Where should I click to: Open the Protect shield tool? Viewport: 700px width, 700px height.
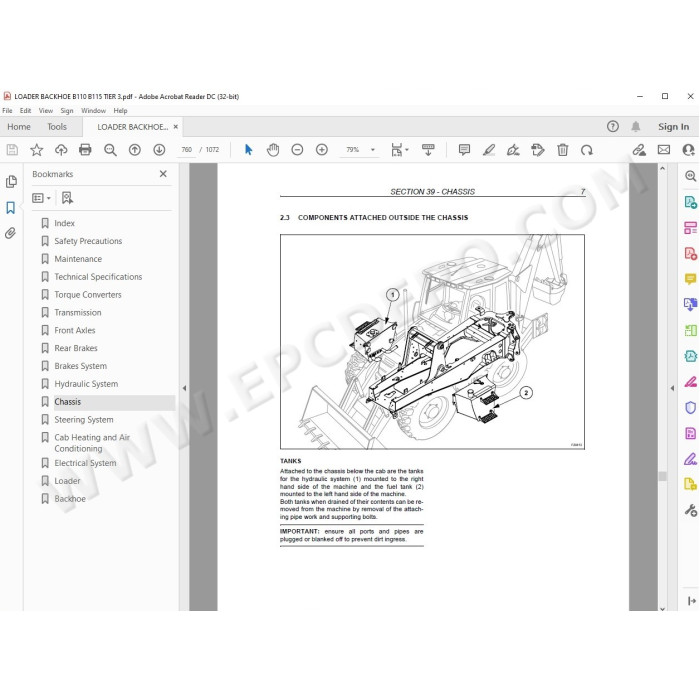[x=691, y=408]
